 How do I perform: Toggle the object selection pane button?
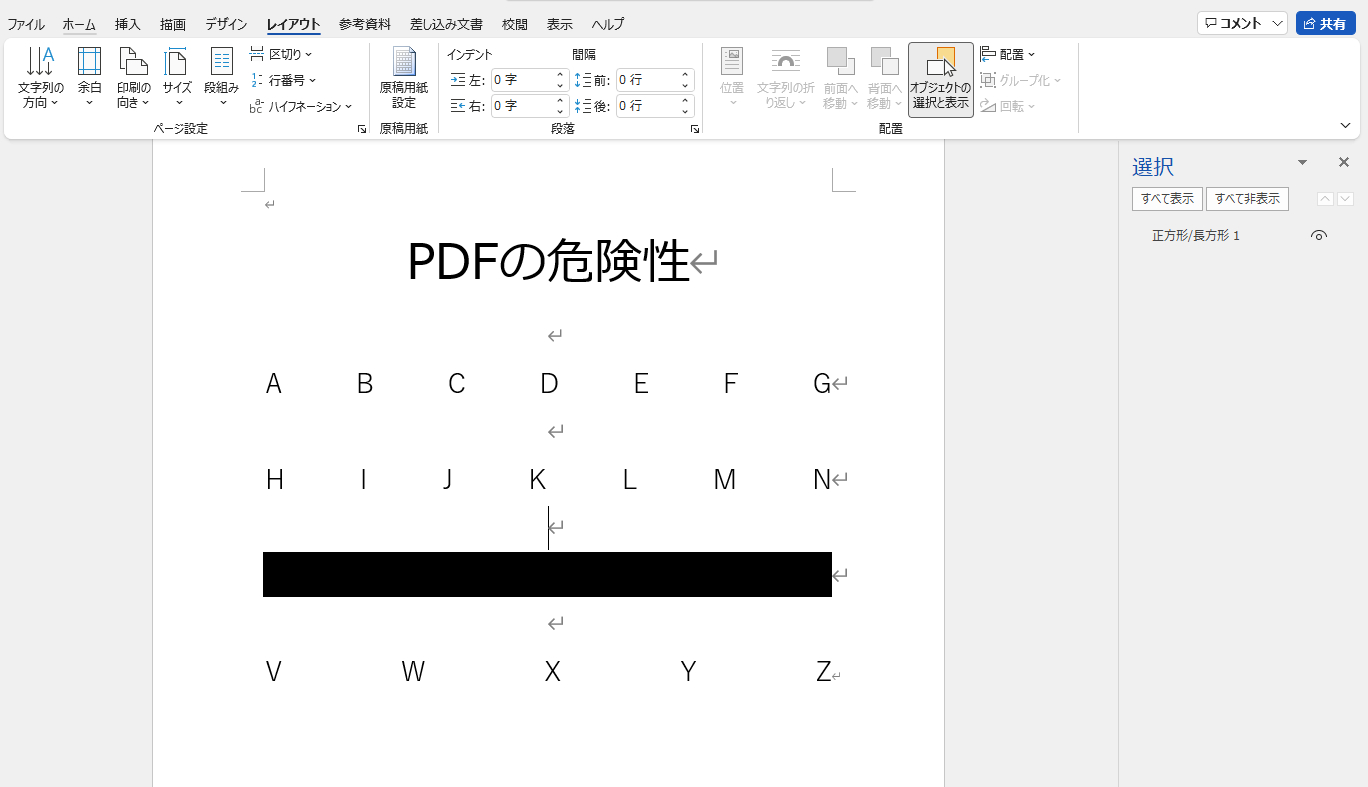[x=940, y=80]
